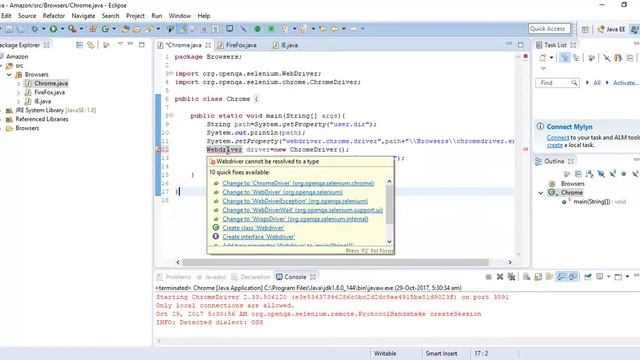Toggle Categorized view in Task List
Viewport: 640px width, 360px height.
tap(565, 58)
